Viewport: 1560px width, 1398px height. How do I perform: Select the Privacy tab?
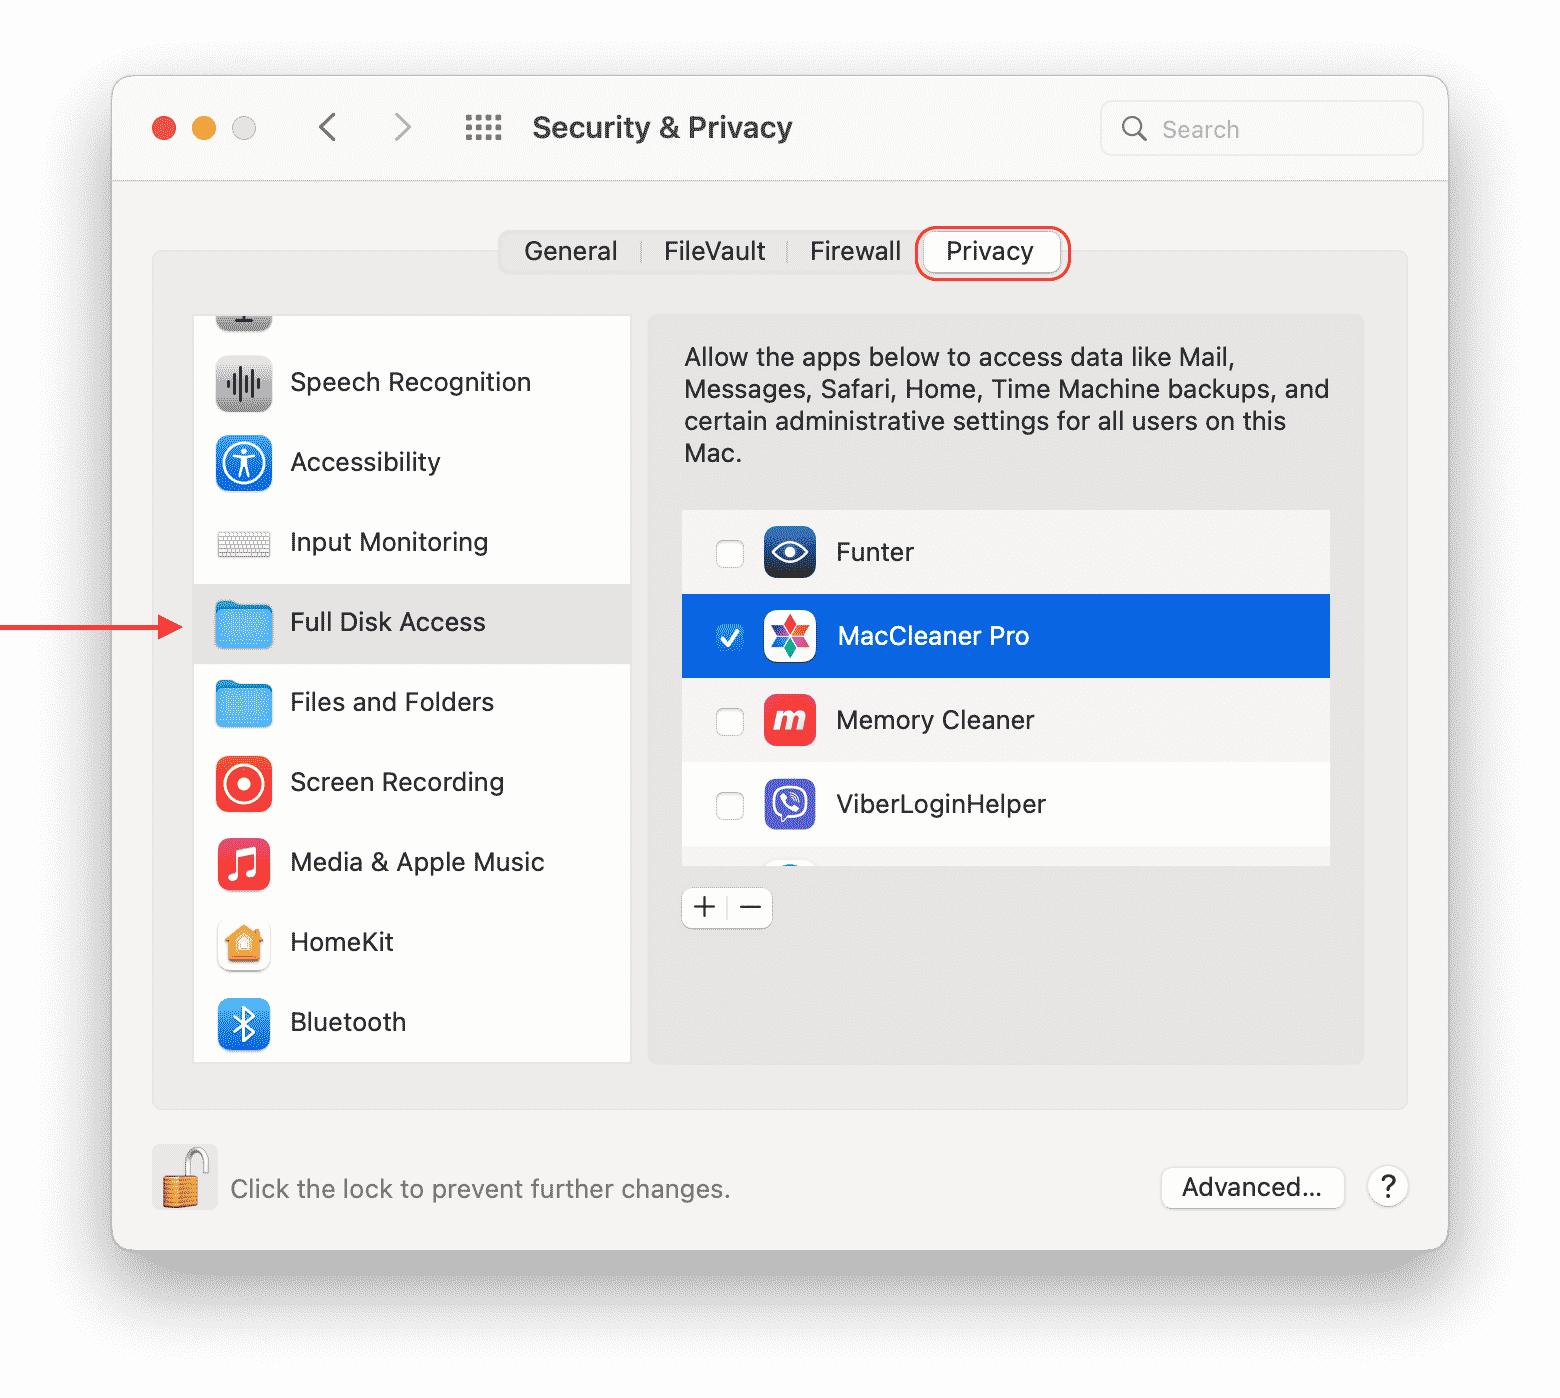[990, 251]
